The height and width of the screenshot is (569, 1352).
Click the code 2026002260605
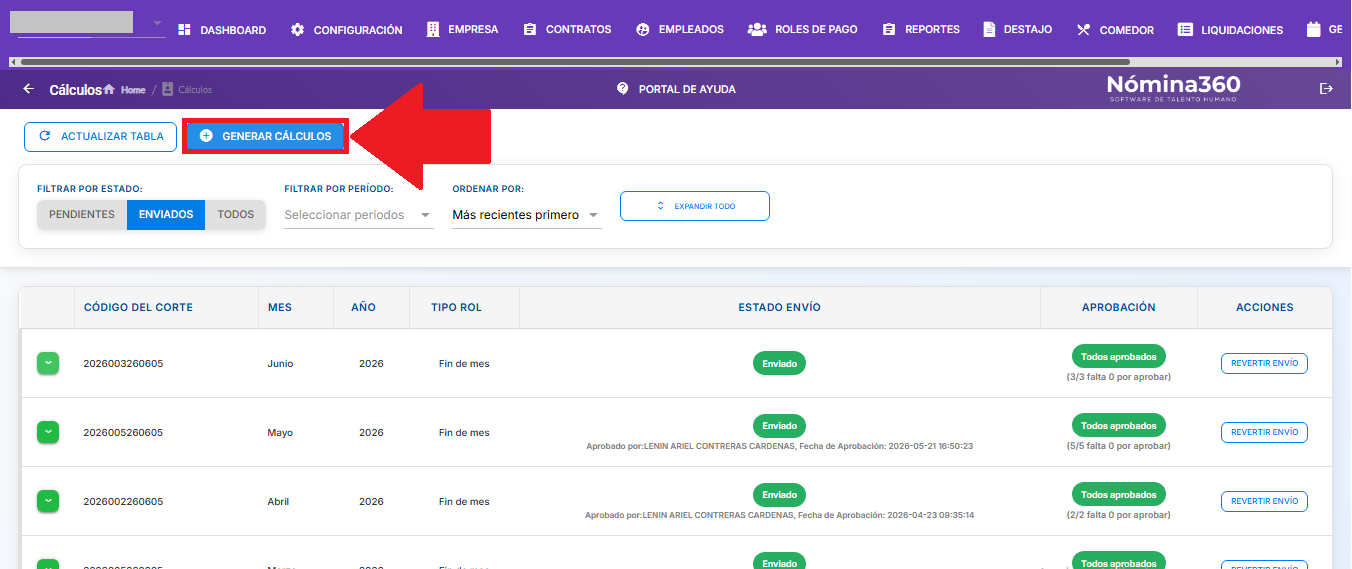click(123, 502)
